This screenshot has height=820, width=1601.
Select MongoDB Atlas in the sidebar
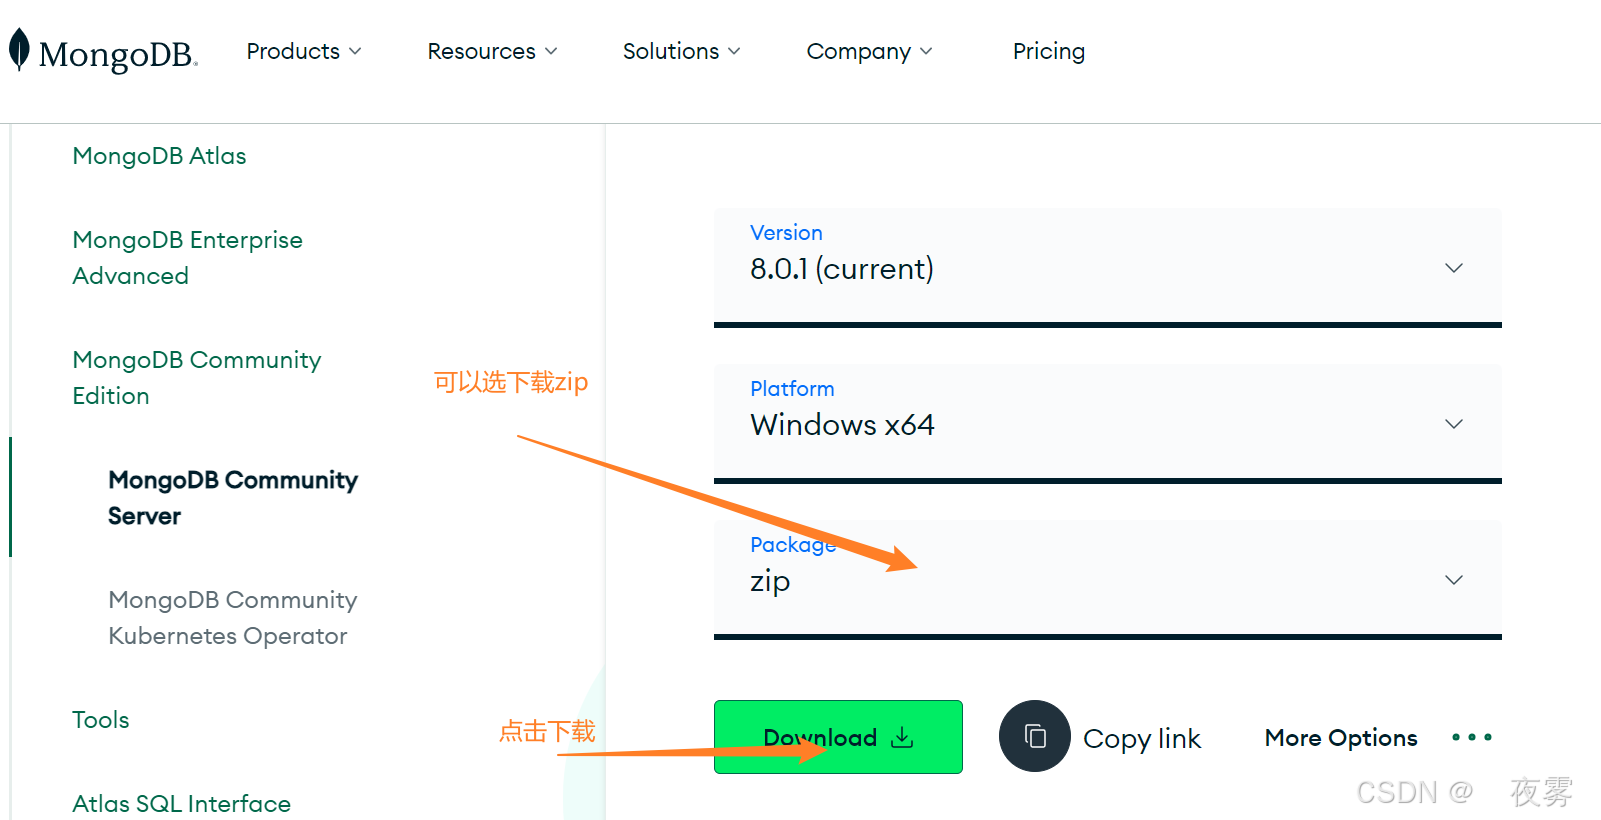pos(158,156)
